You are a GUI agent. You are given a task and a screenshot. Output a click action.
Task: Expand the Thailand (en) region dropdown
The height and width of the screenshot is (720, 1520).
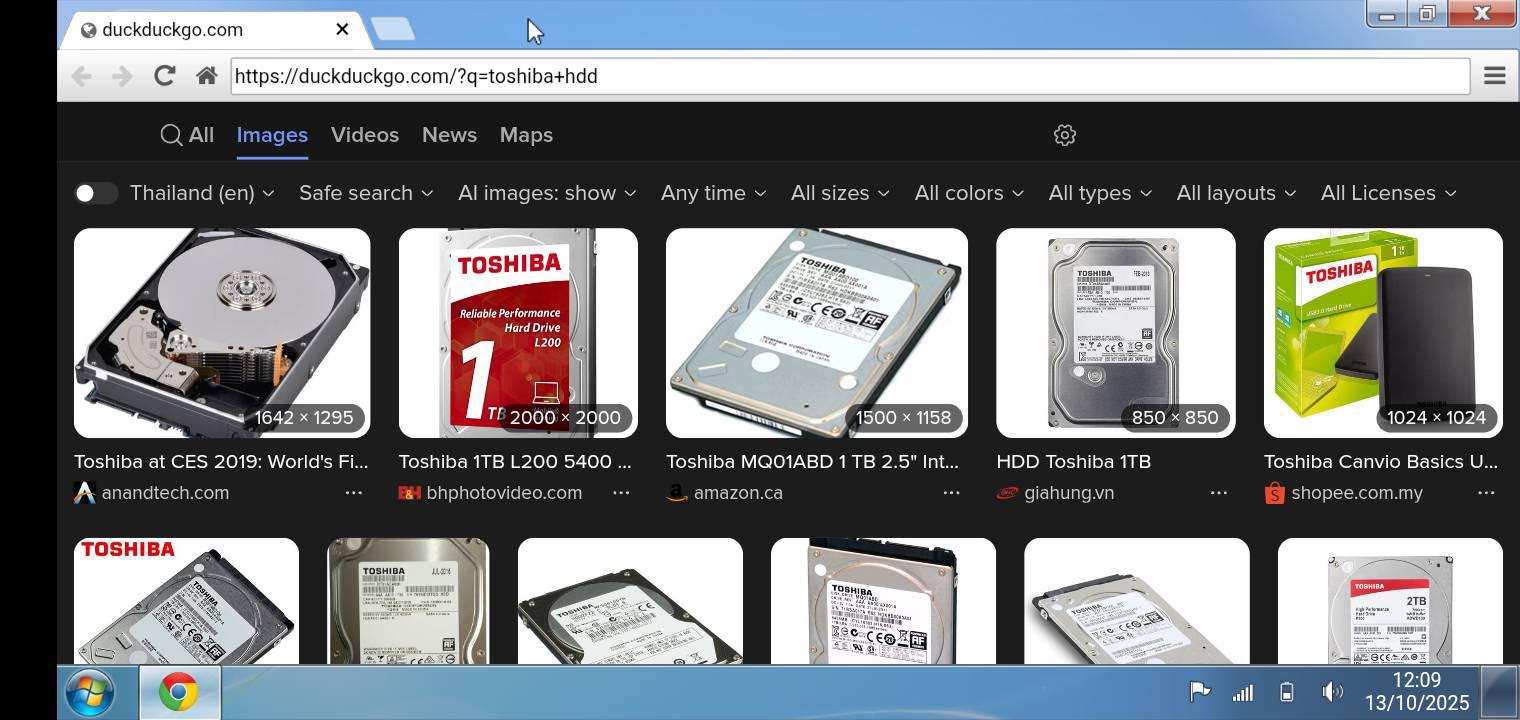tap(202, 193)
